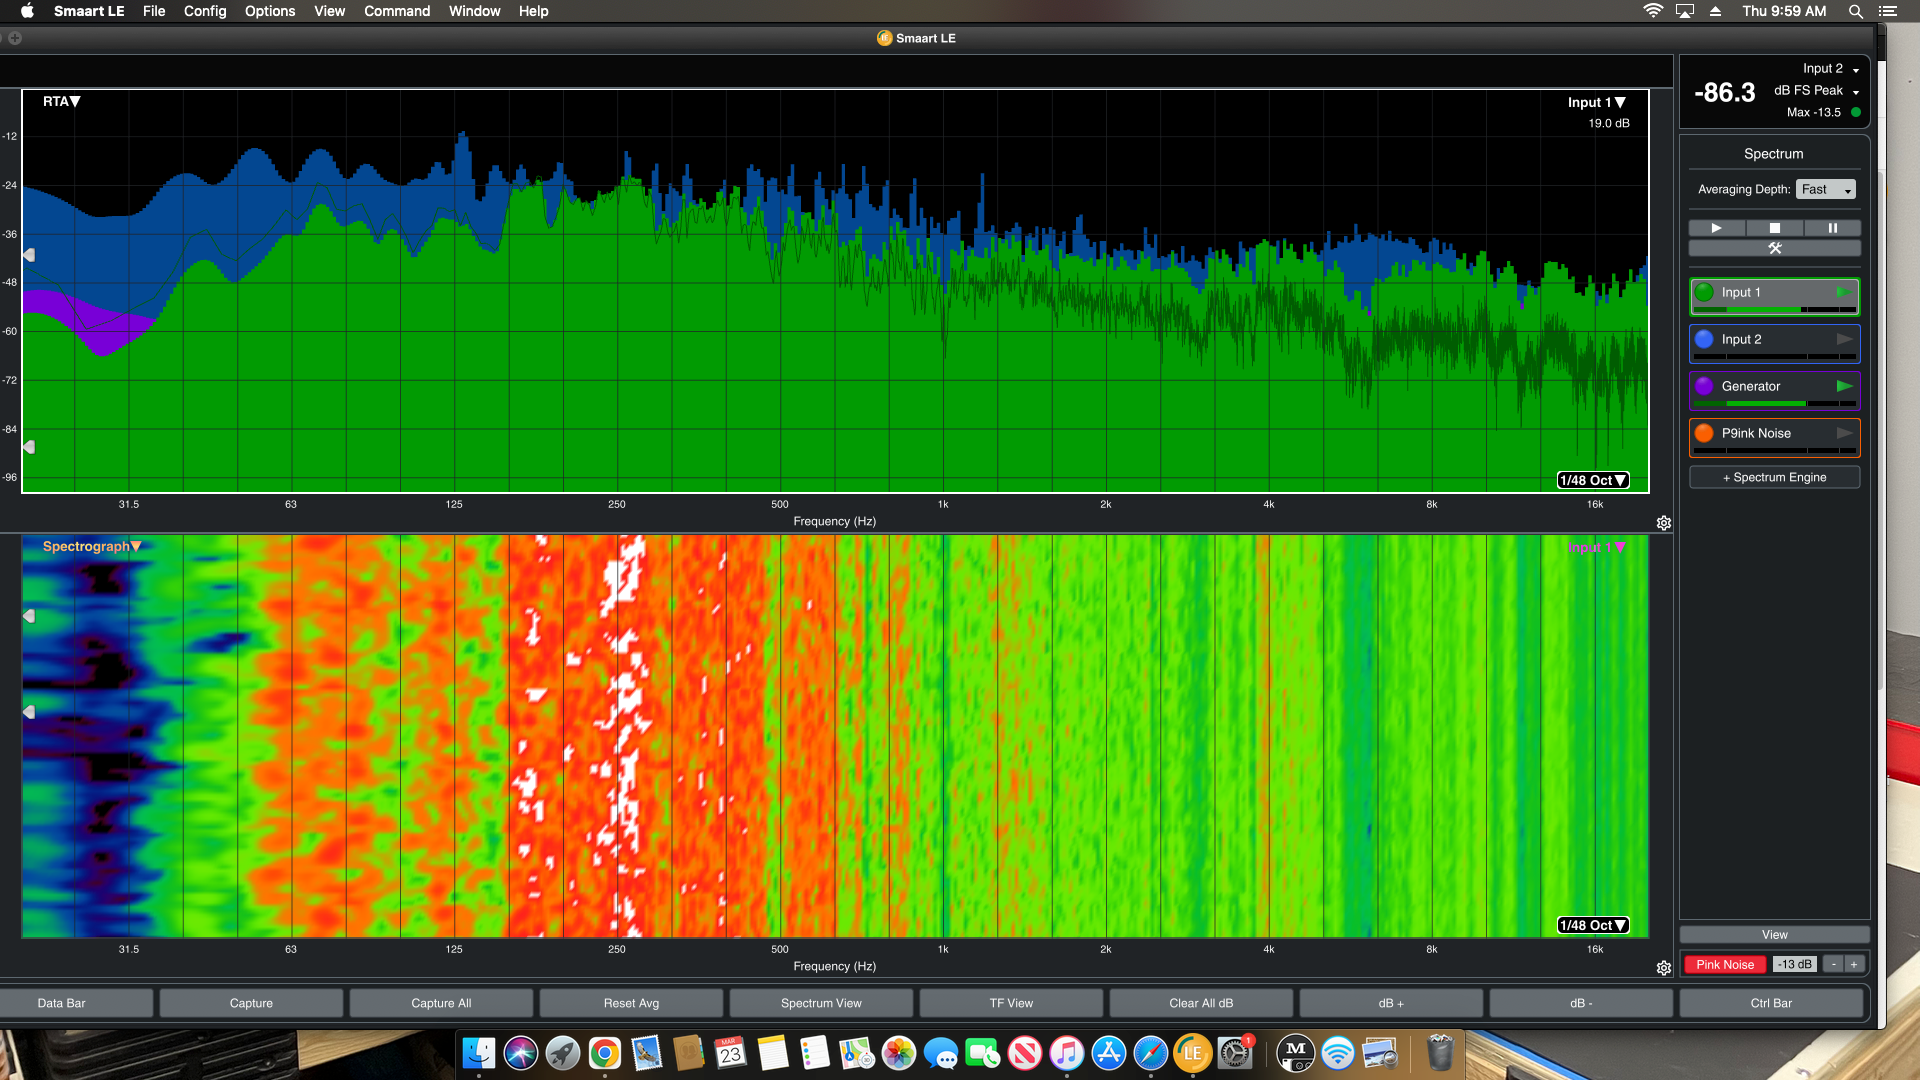Viewport: 1920px width, 1080px height.
Task: Open RTA Input 1 trace selector dropdown
Action: click(x=1596, y=102)
